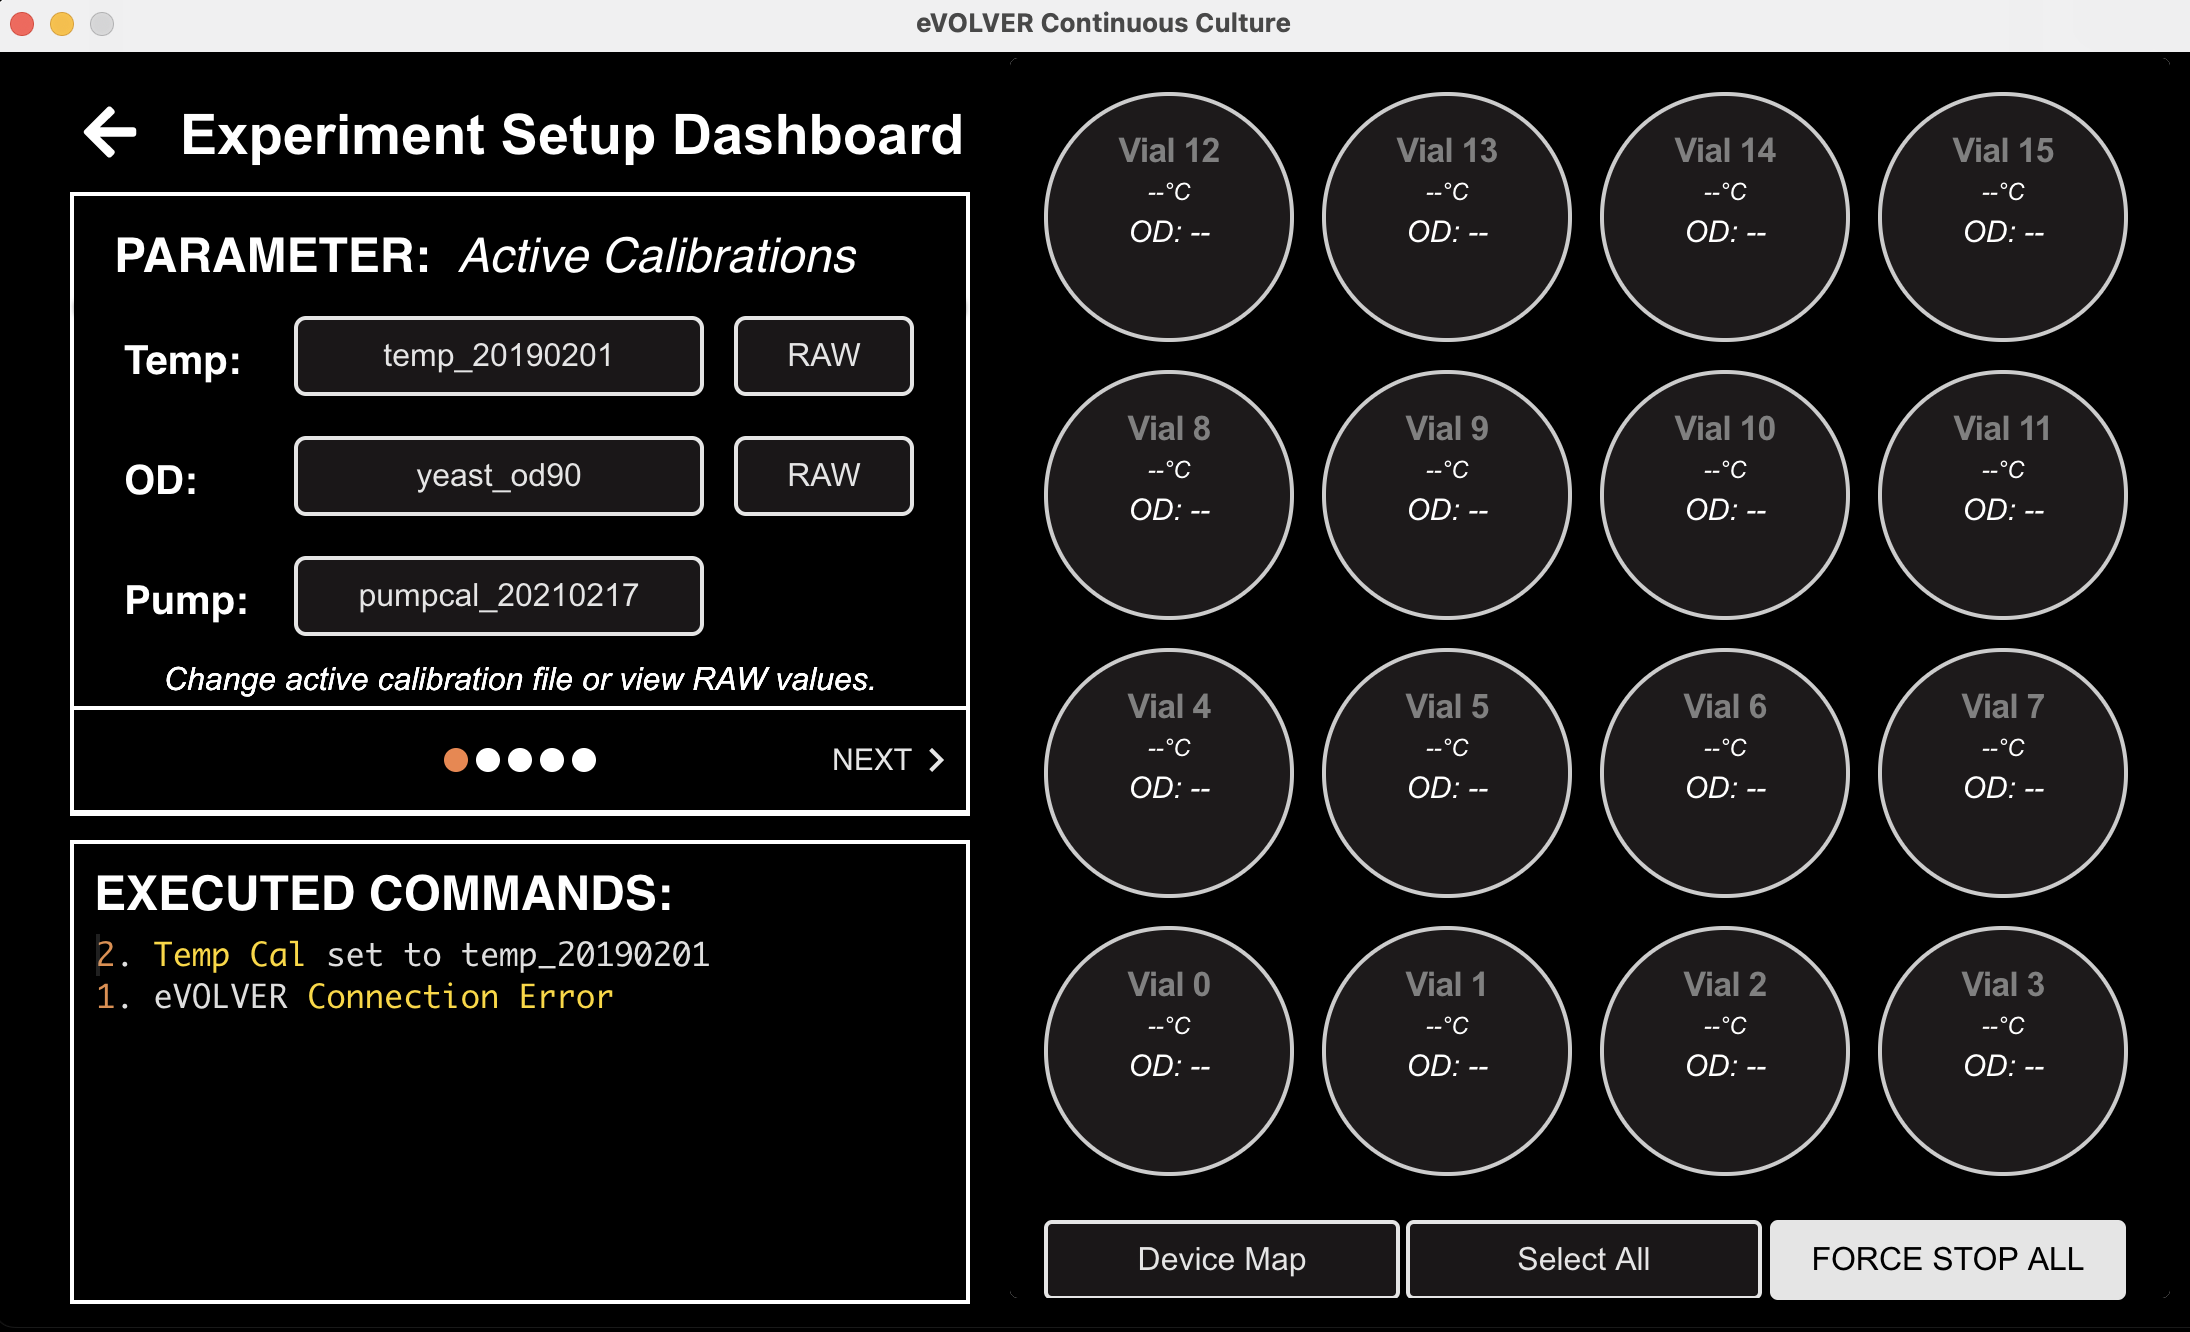The height and width of the screenshot is (1332, 2190).
Task: Click Select All vials button
Action: point(1584,1259)
